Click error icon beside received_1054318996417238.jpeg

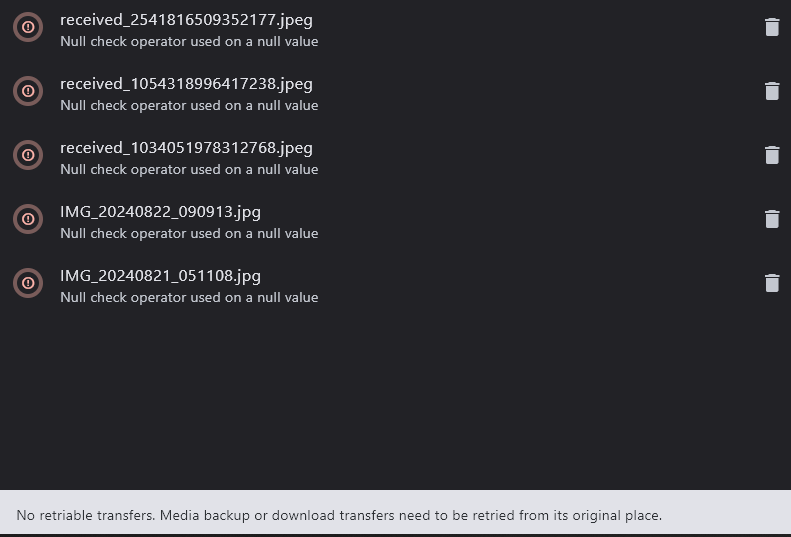click(28, 91)
